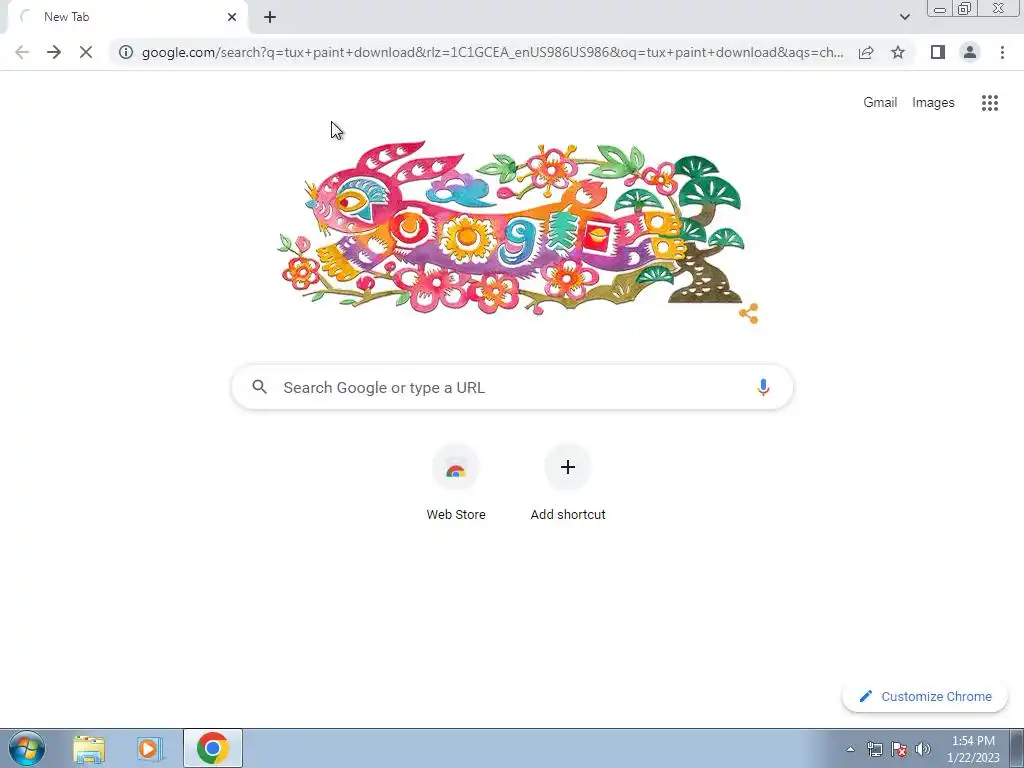1024x768 pixels.
Task: Open the Chrome profile avatar
Action: pyautogui.click(x=970, y=52)
